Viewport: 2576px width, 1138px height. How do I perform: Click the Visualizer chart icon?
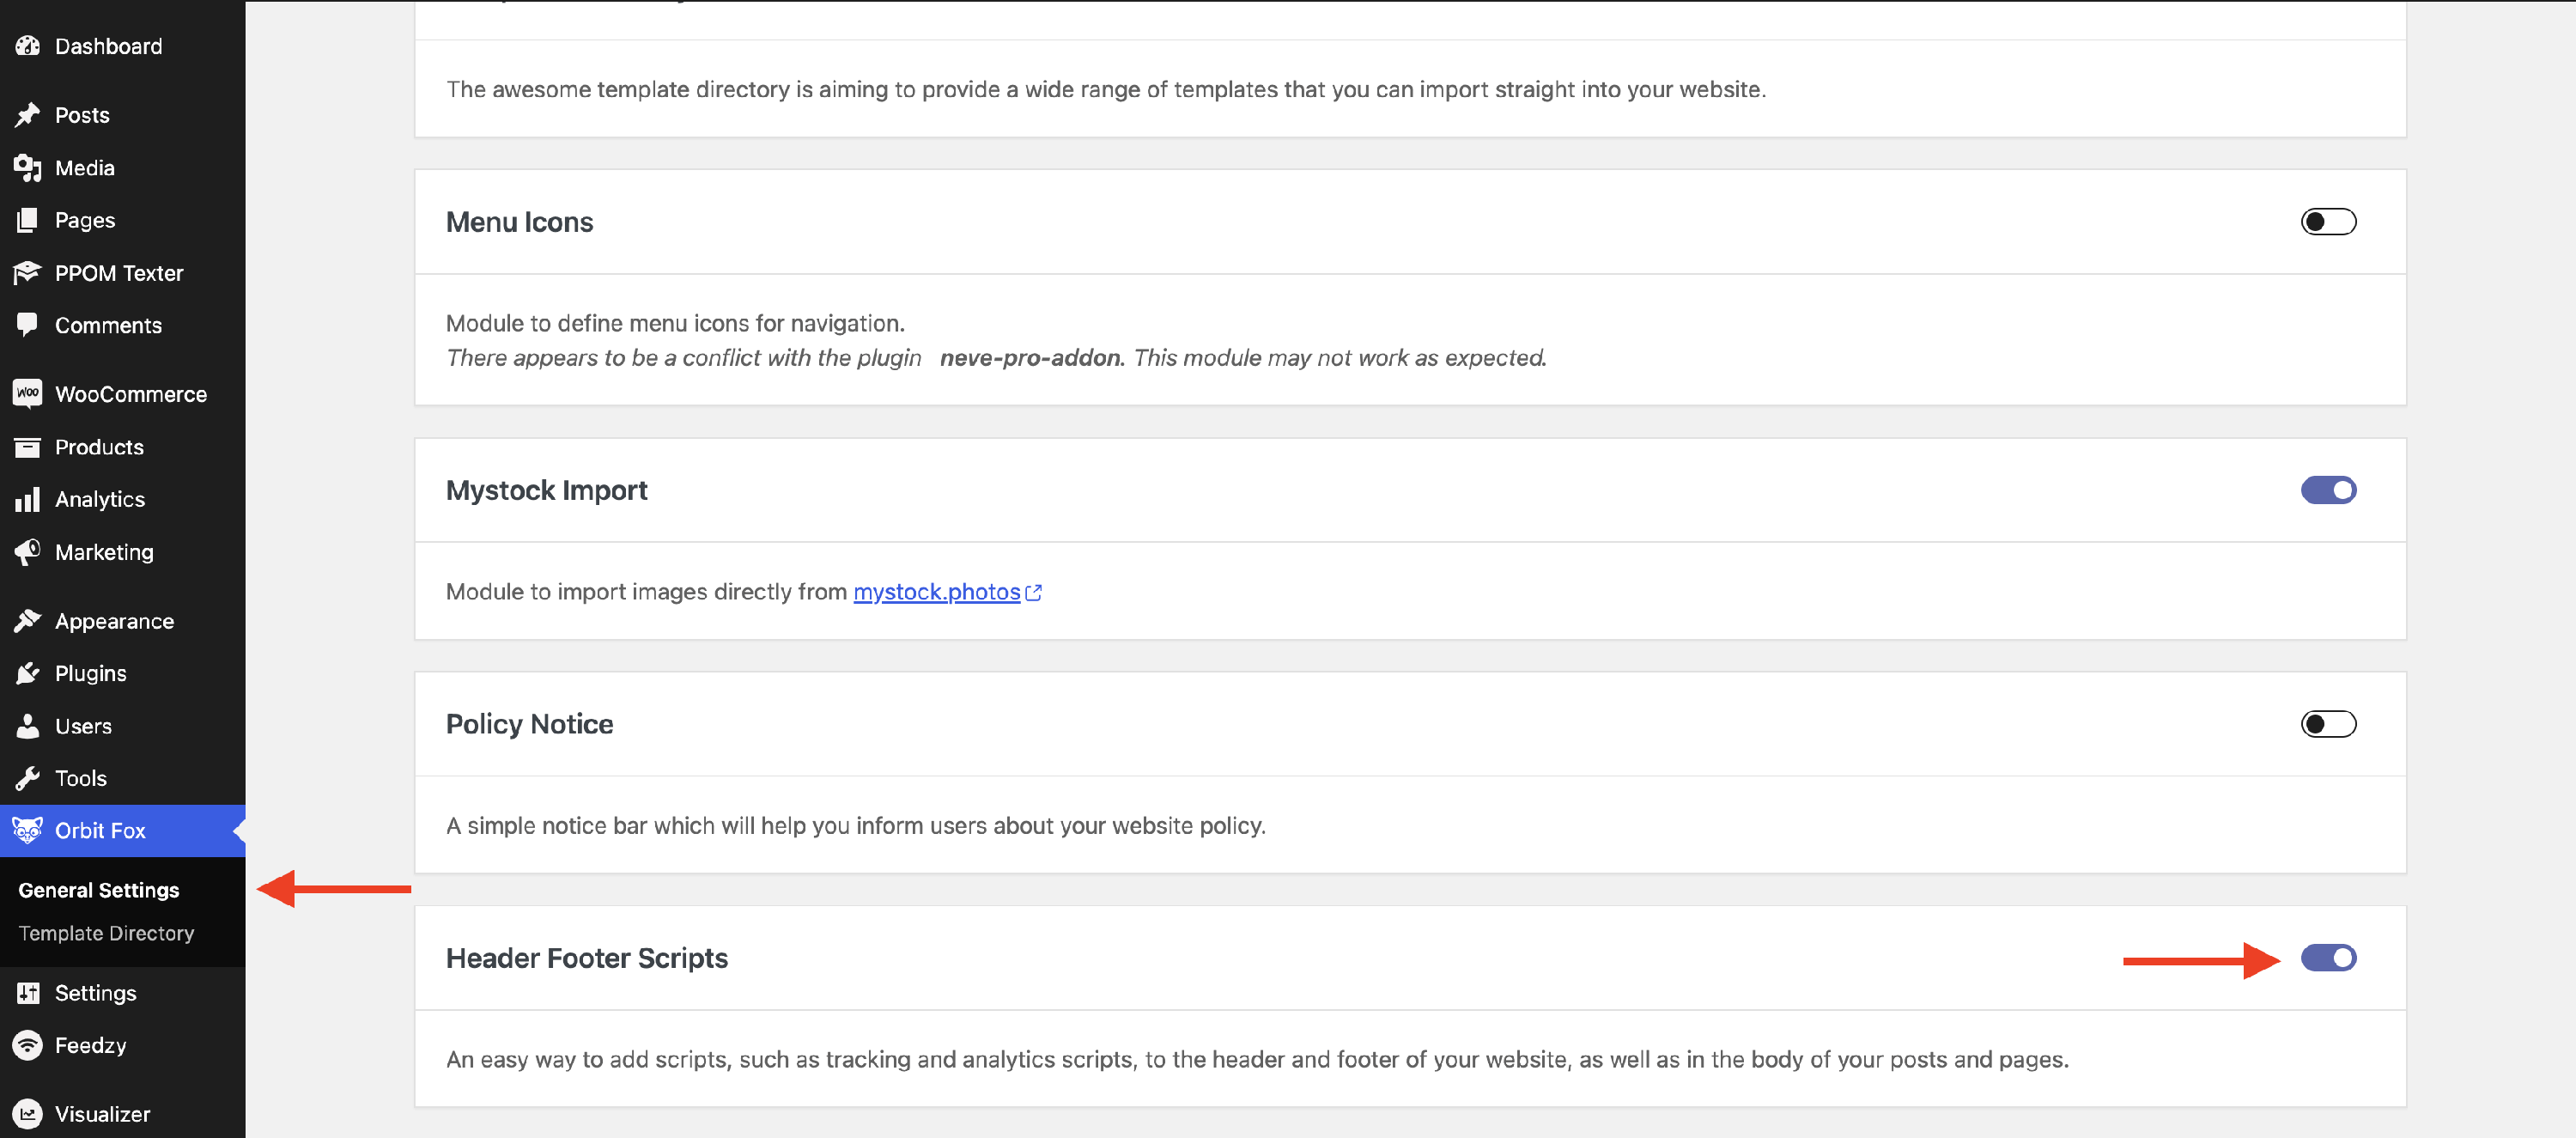click(28, 1114)
